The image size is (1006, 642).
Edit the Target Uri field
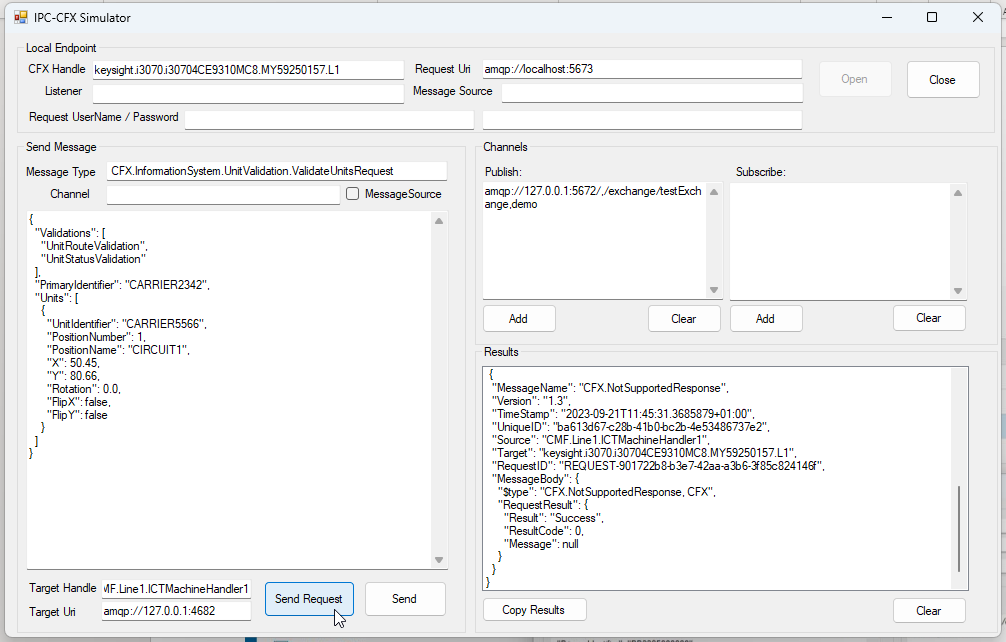(176, 611)
